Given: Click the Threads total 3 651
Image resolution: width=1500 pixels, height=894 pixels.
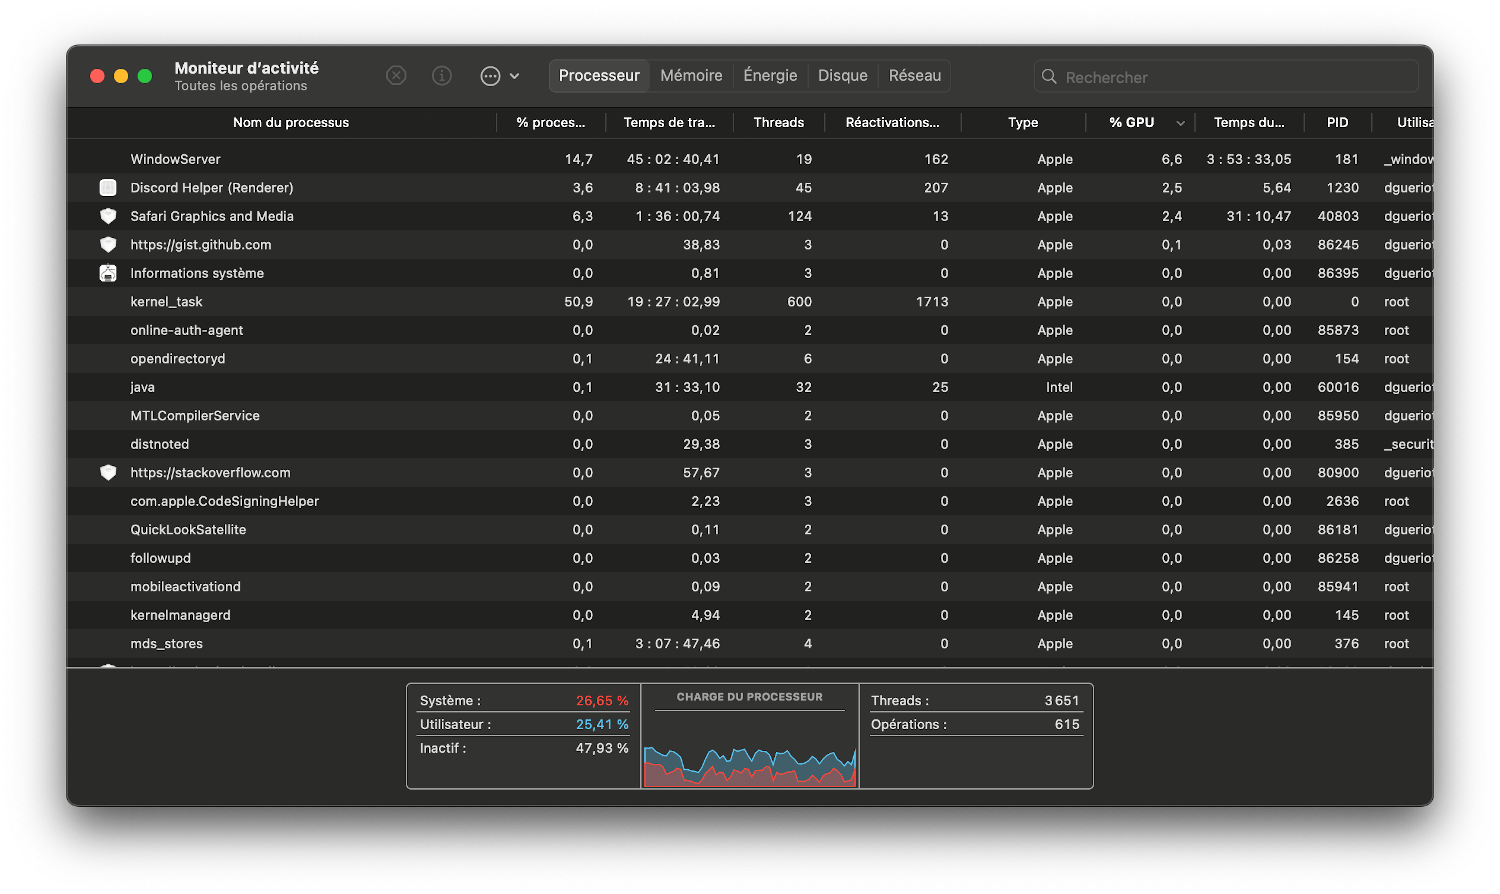Looking at the screenshot, I should pyautogui.click(x=1062, y=701).
